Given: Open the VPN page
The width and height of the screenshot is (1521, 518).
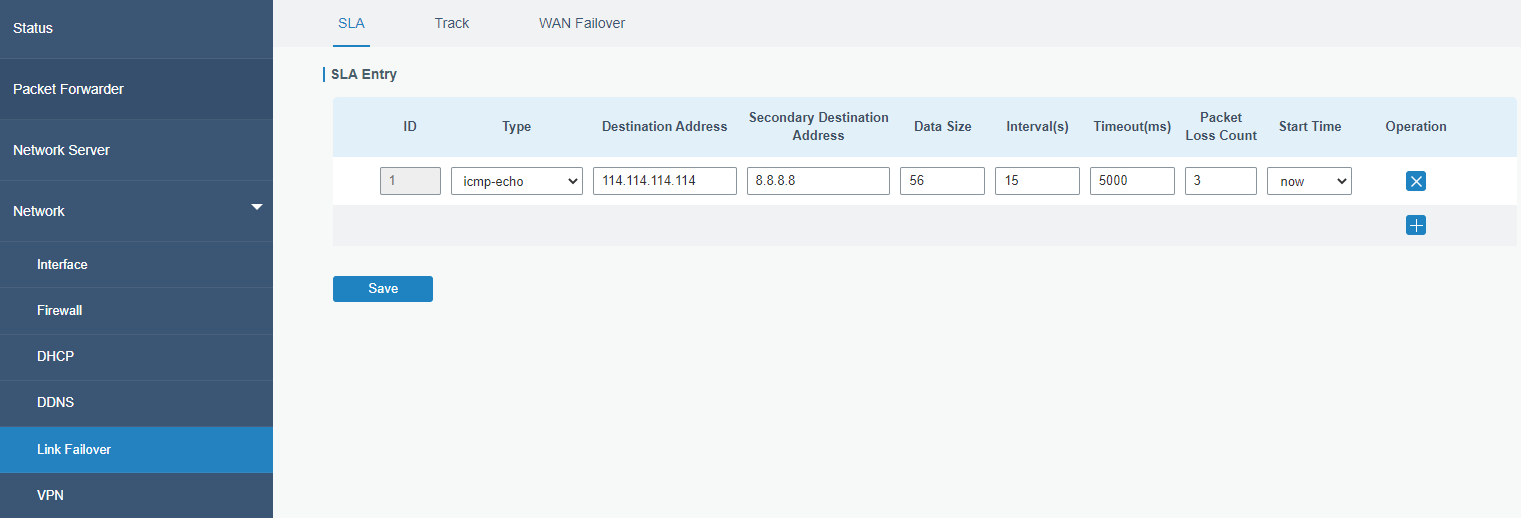Looking at the screenshot, I should tap(50, 495).
